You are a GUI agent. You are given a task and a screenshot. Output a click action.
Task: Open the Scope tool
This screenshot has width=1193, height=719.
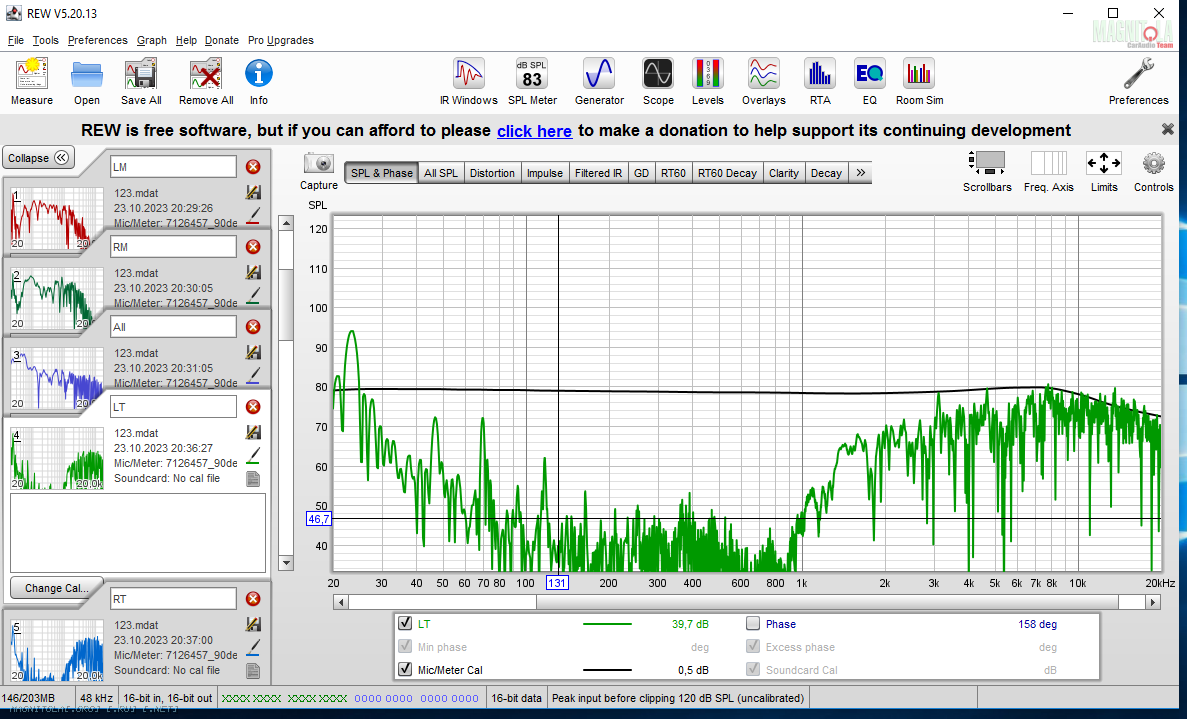point(657,74)
